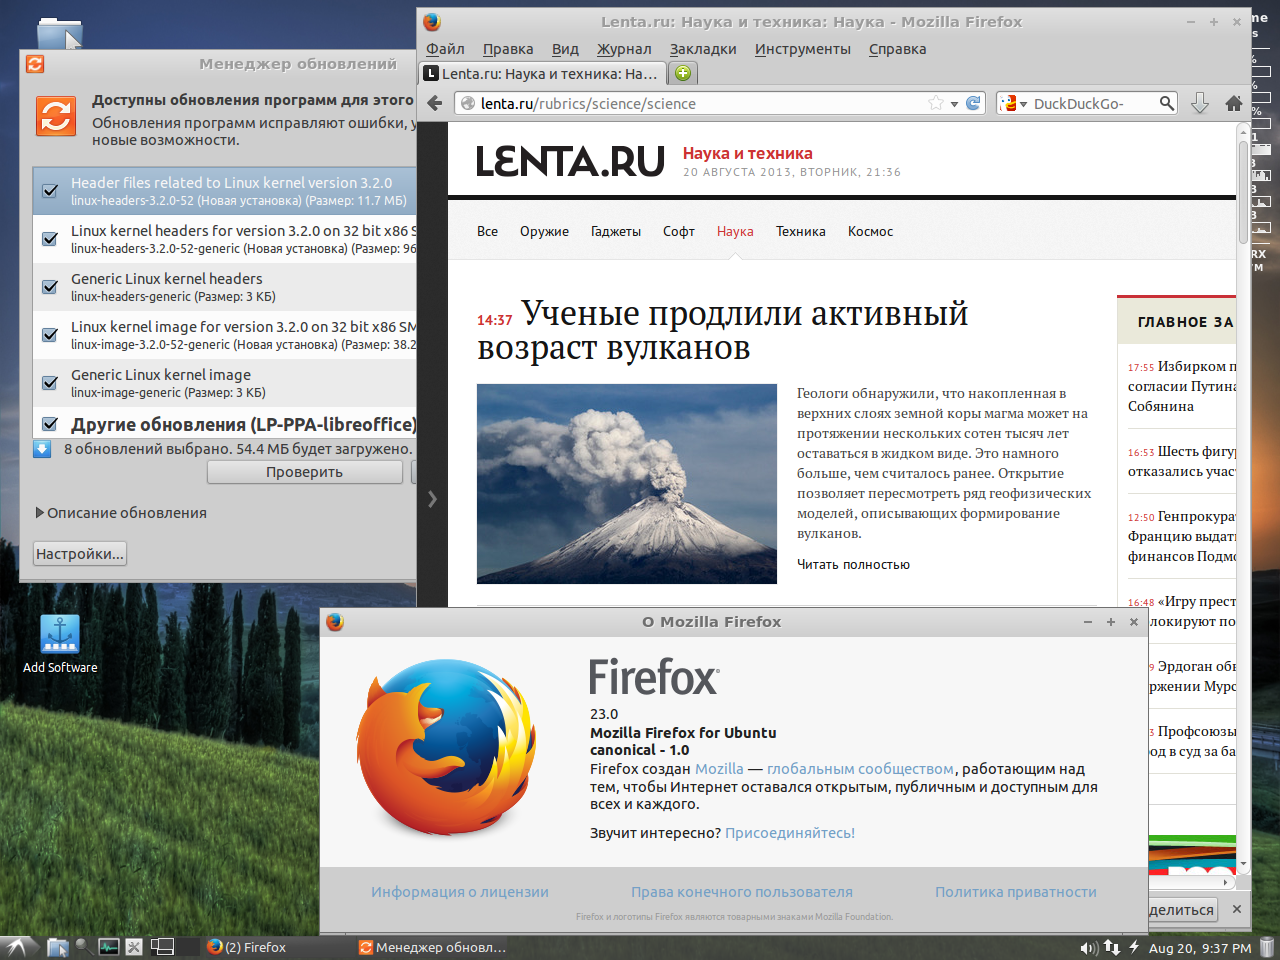
Task: Toggle the Generic Linux kernel headers checkbox
Action: click(49, 287)
